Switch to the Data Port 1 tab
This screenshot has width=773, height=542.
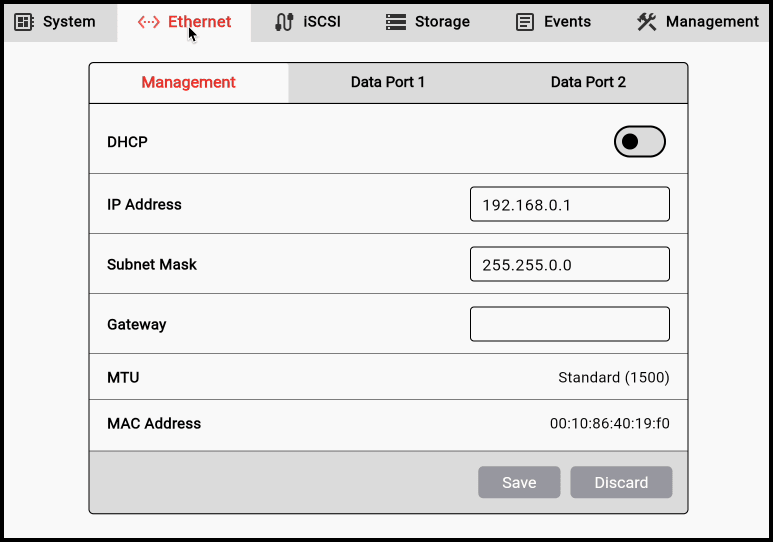coord(388,82)
